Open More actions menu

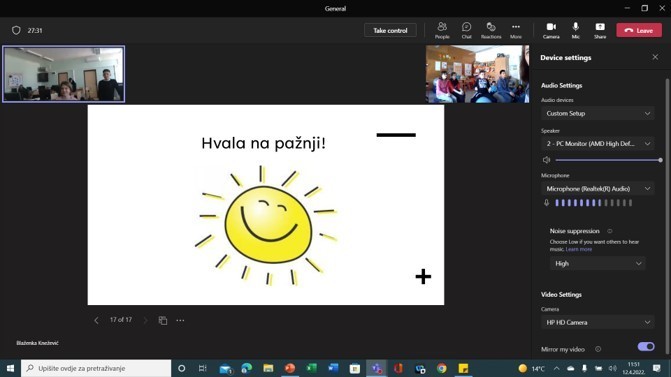516,30
